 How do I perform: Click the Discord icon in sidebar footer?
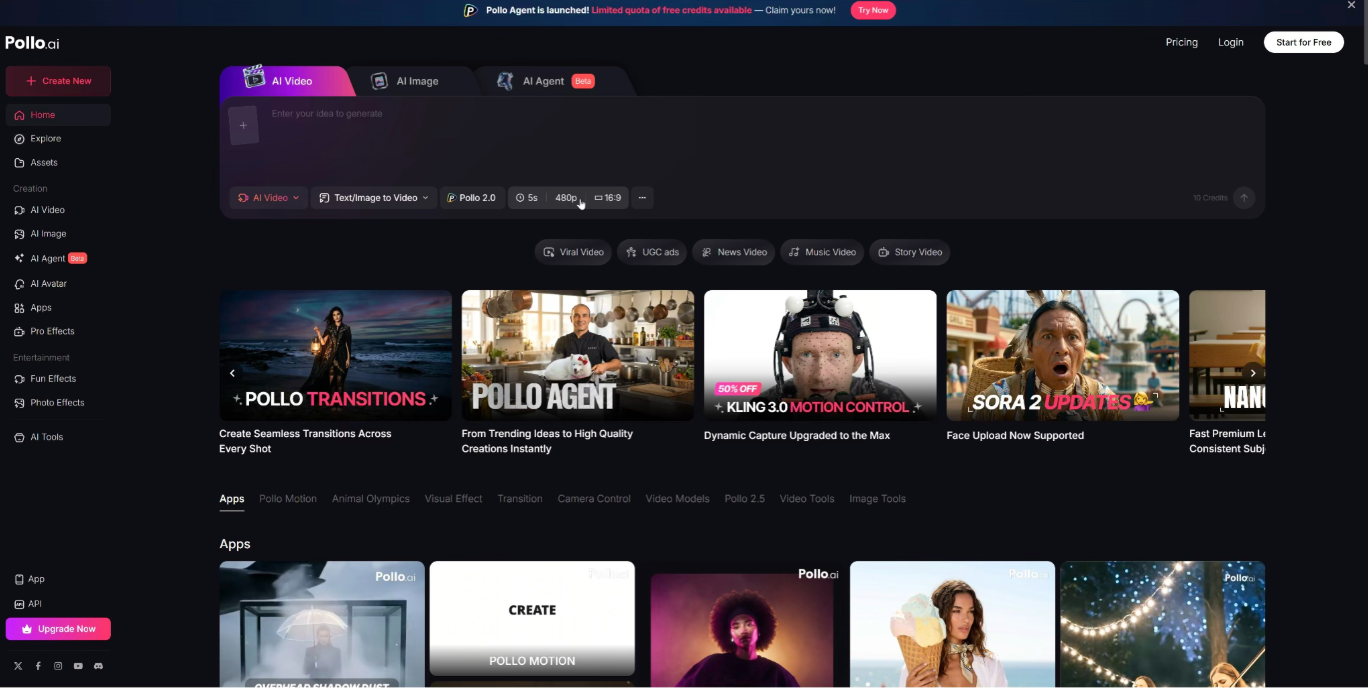point(98,666)
